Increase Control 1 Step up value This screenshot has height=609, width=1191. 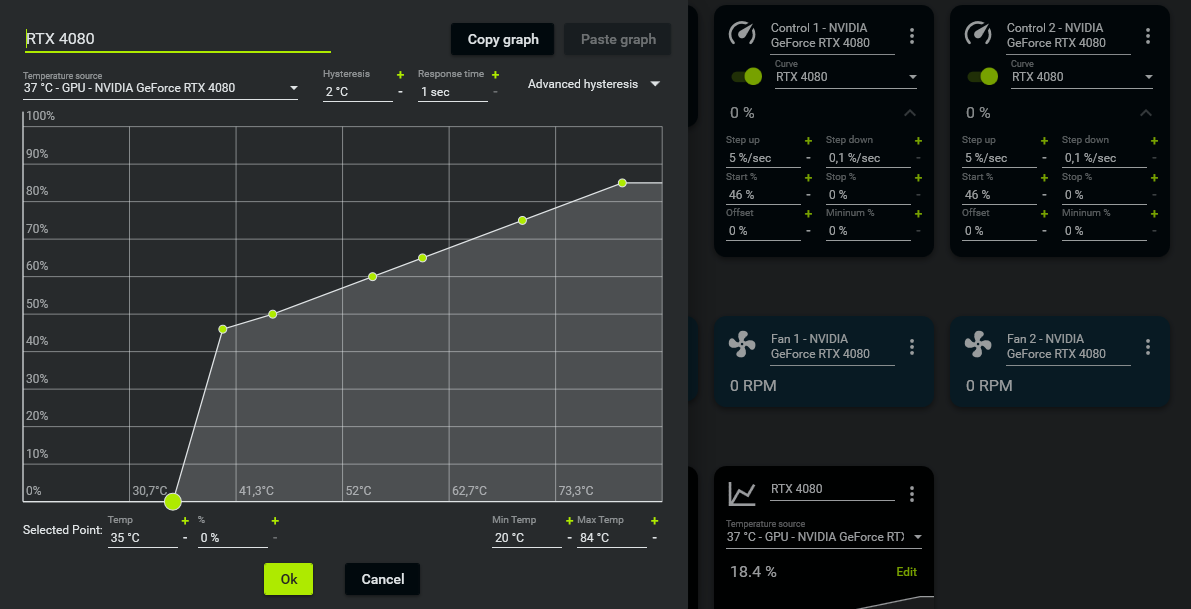click(808, 141)
